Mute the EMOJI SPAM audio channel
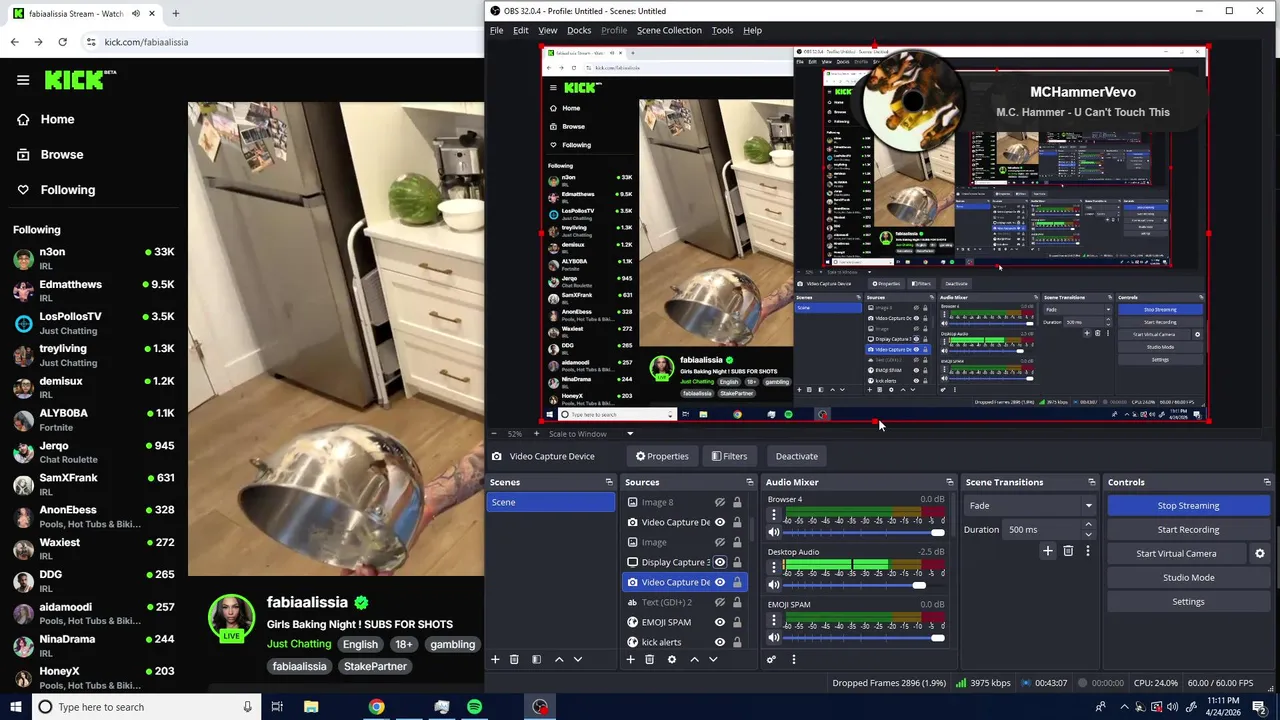Image resolution: width=1280 pixels, height=720 pixels. tap(773, 637)
